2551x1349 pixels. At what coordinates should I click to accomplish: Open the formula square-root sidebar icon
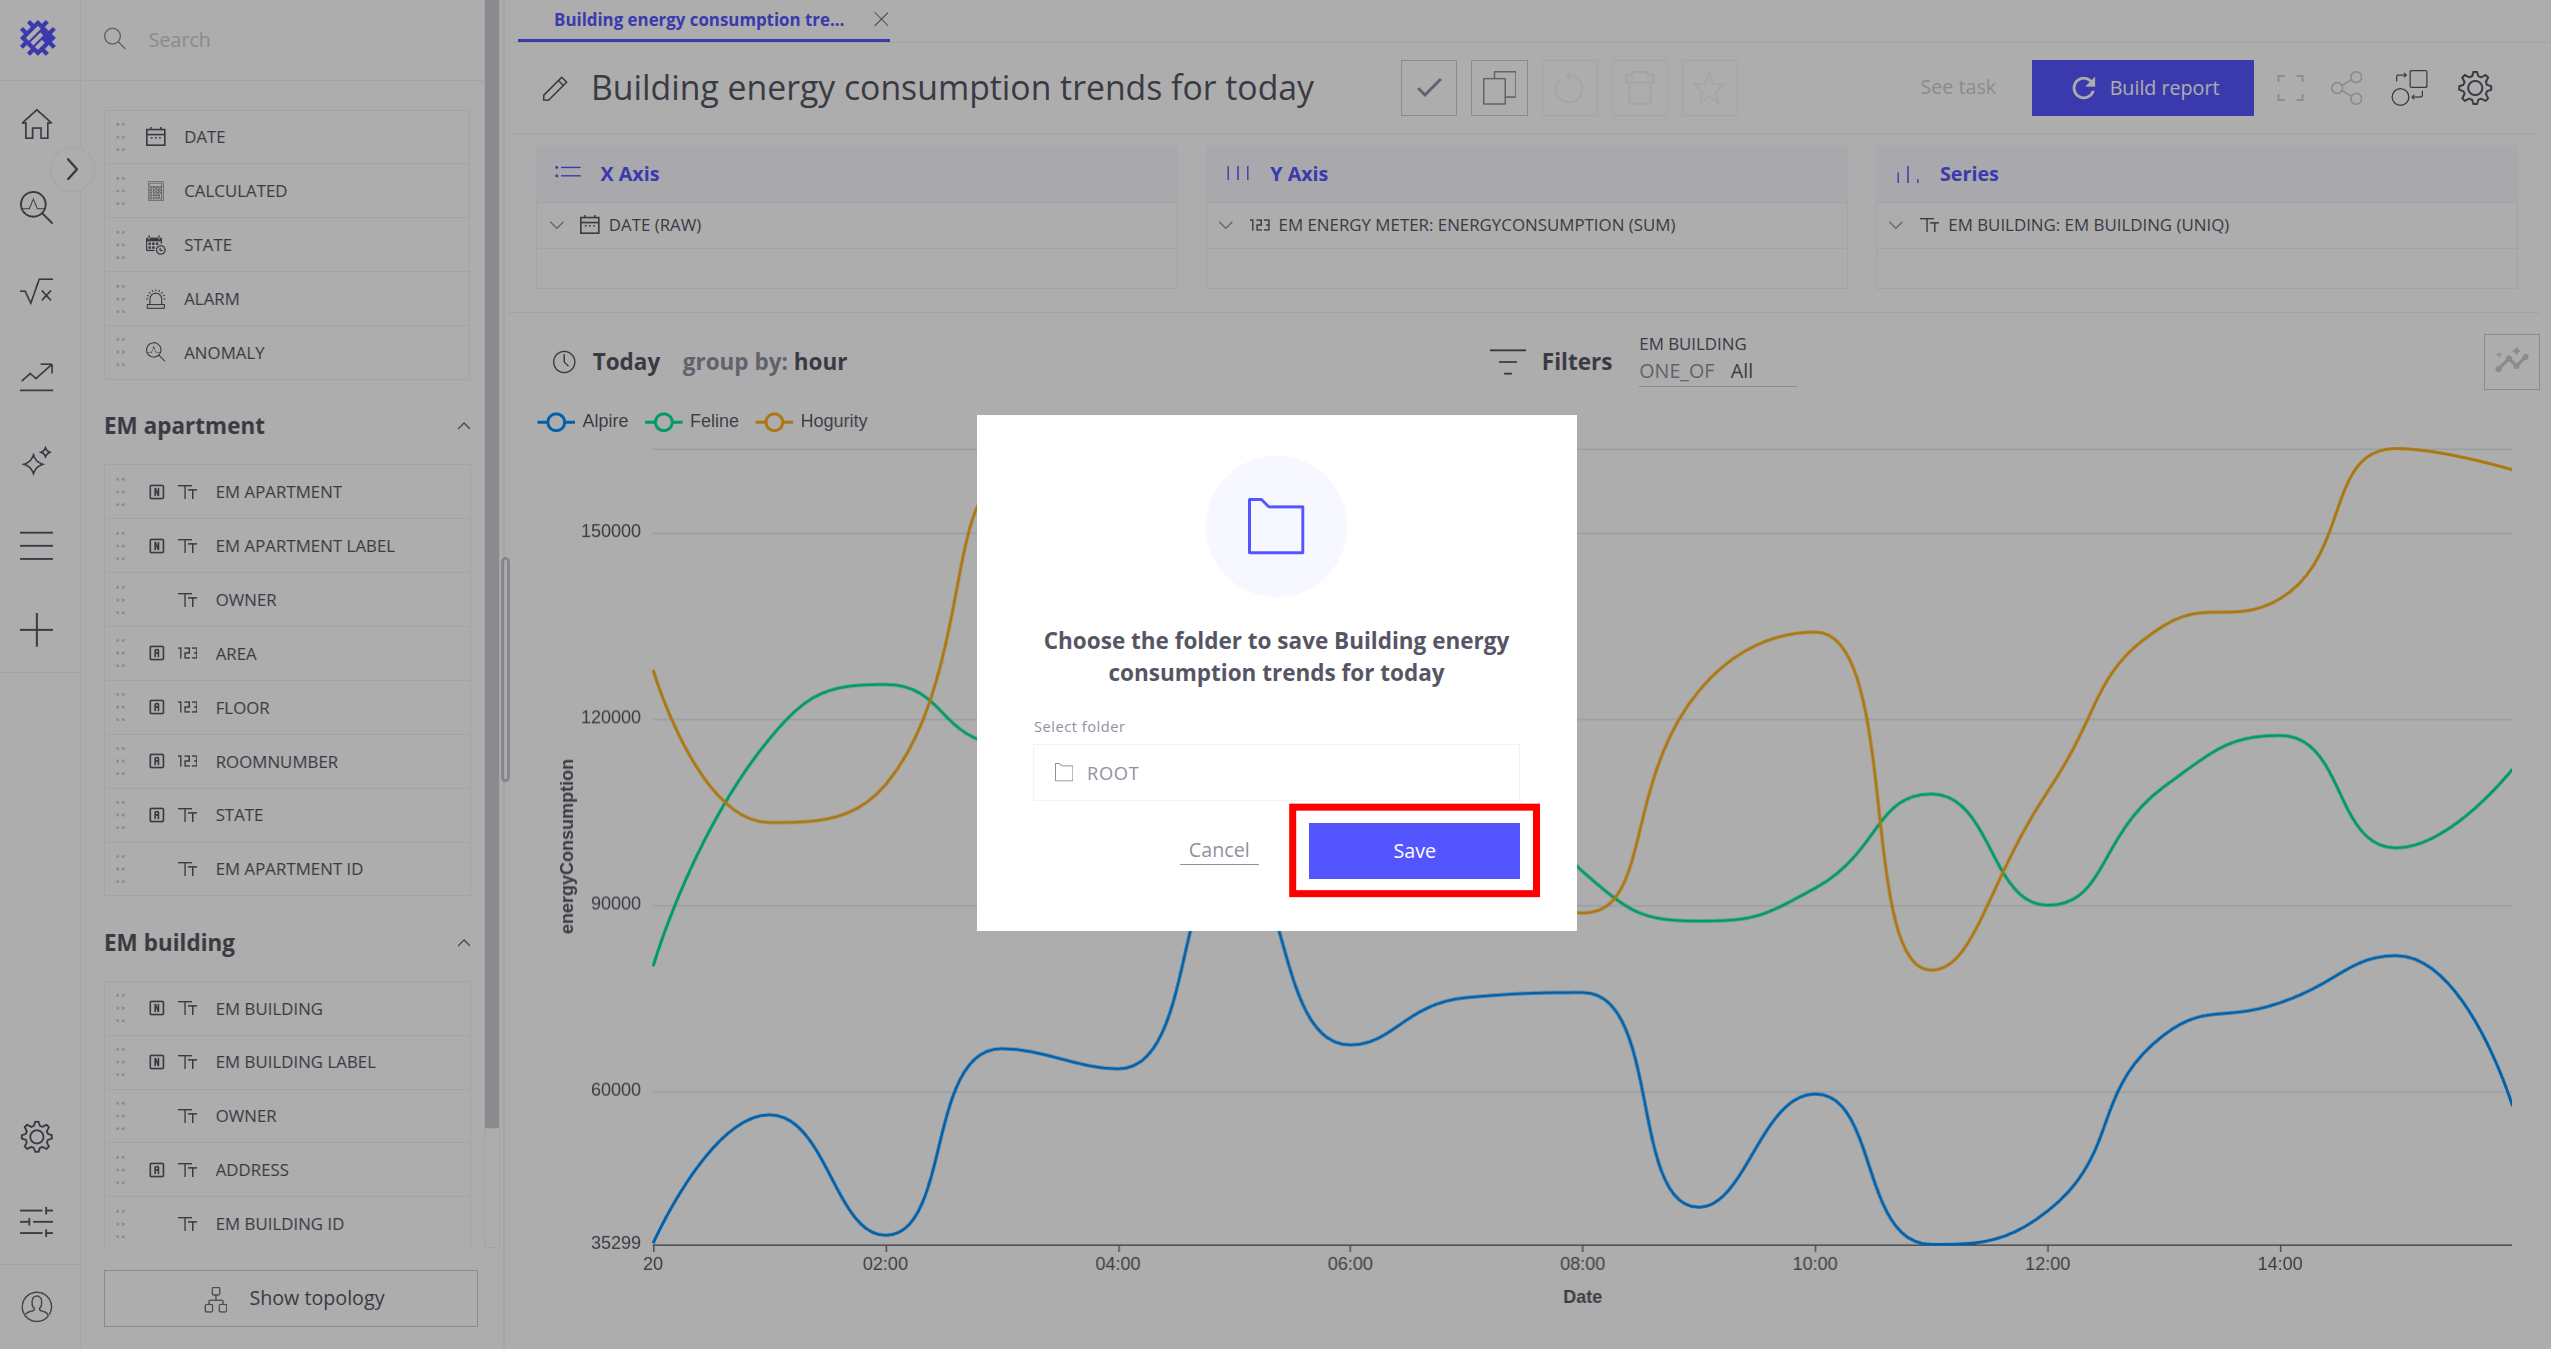37,292
